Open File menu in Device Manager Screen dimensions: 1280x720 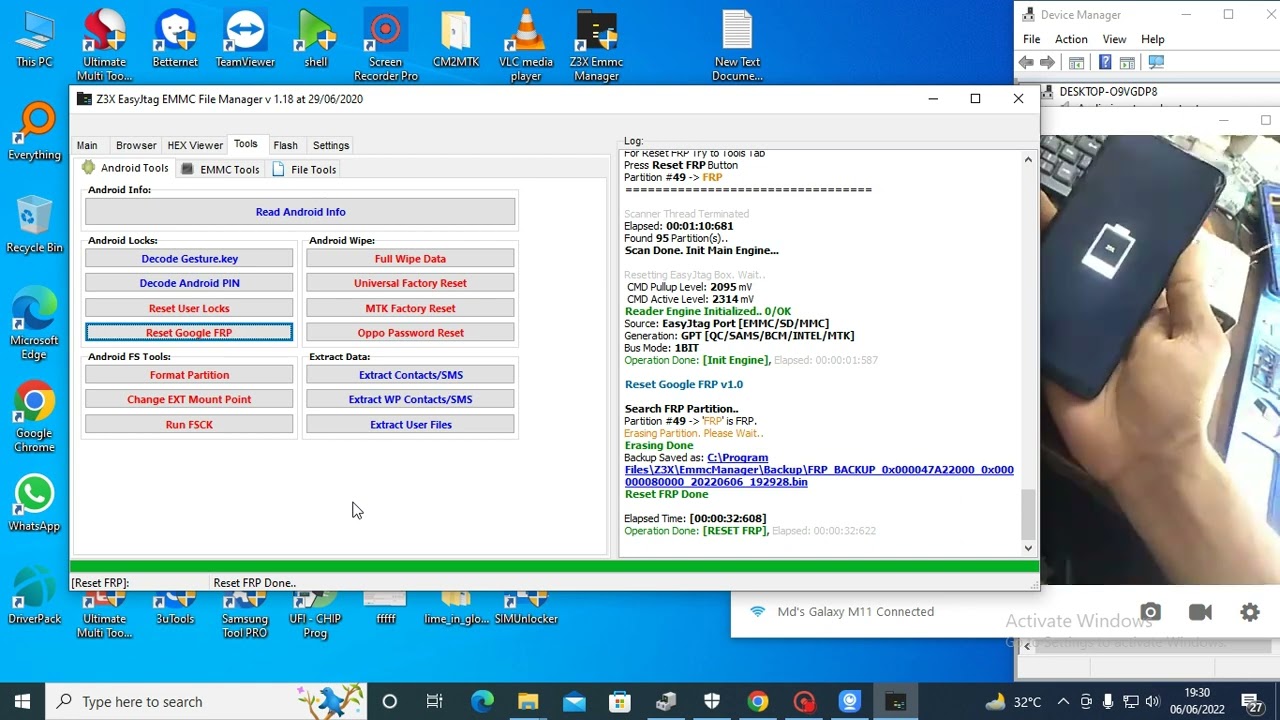1031,39
